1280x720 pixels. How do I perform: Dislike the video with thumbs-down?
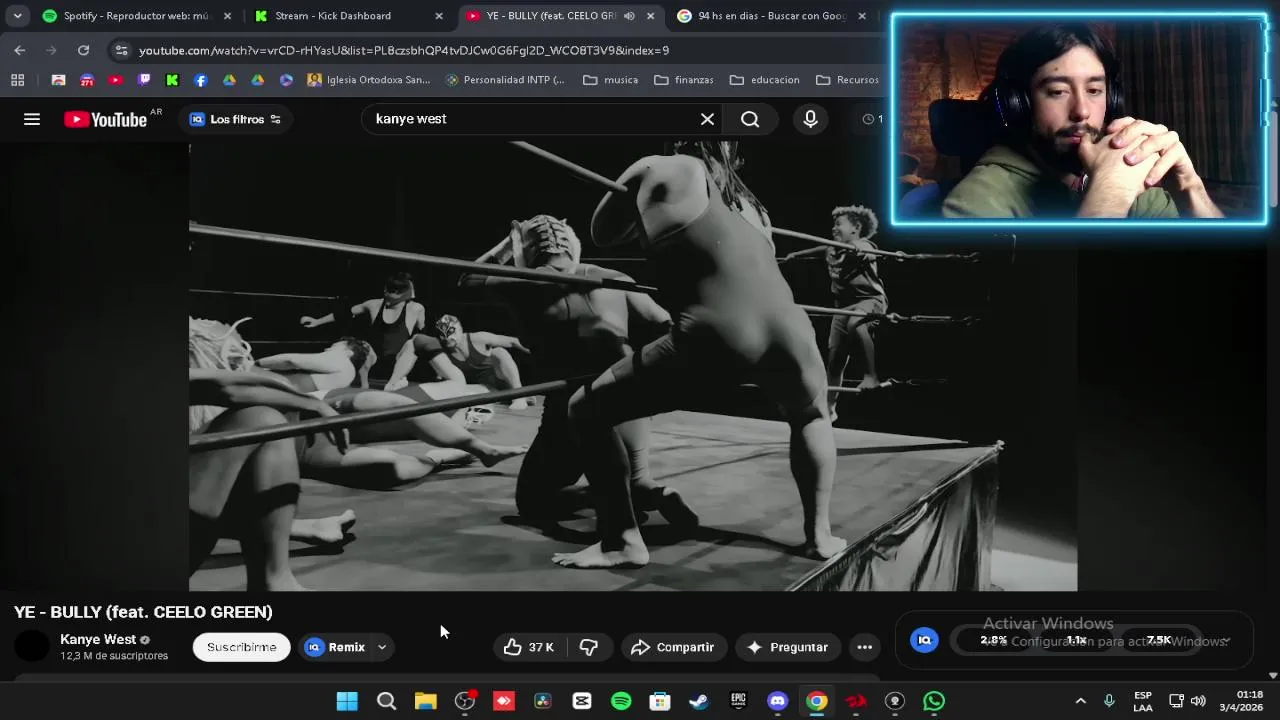point(589,647)
